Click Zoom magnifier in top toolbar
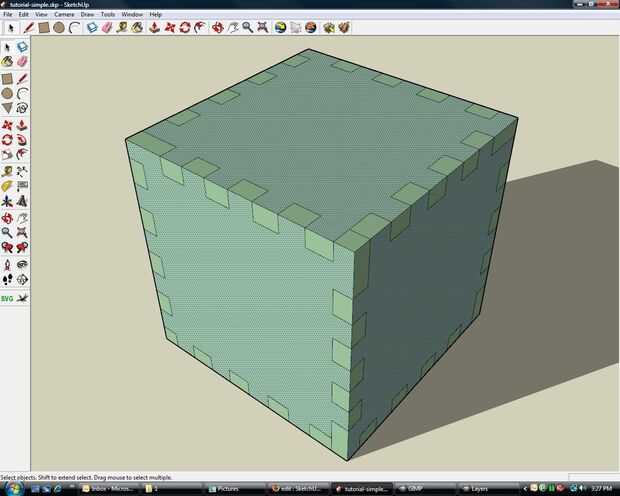The image size is (620, 496). 248,28
